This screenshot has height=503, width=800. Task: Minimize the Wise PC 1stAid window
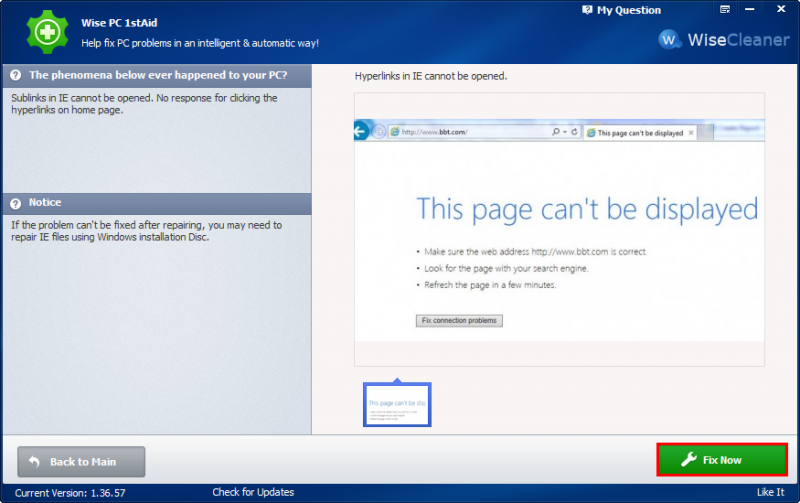(x=749, y=9)
